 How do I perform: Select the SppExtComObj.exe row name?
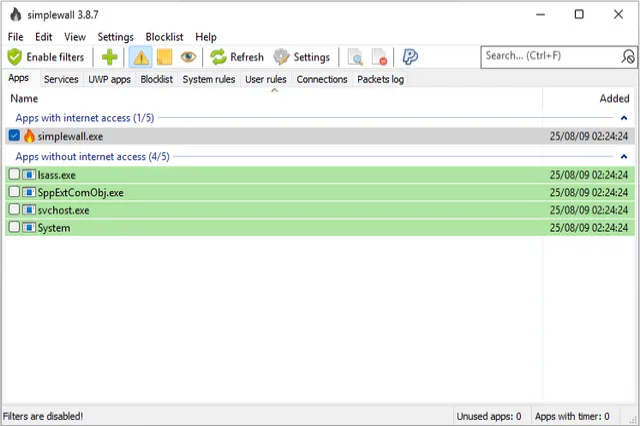(80, 193)
